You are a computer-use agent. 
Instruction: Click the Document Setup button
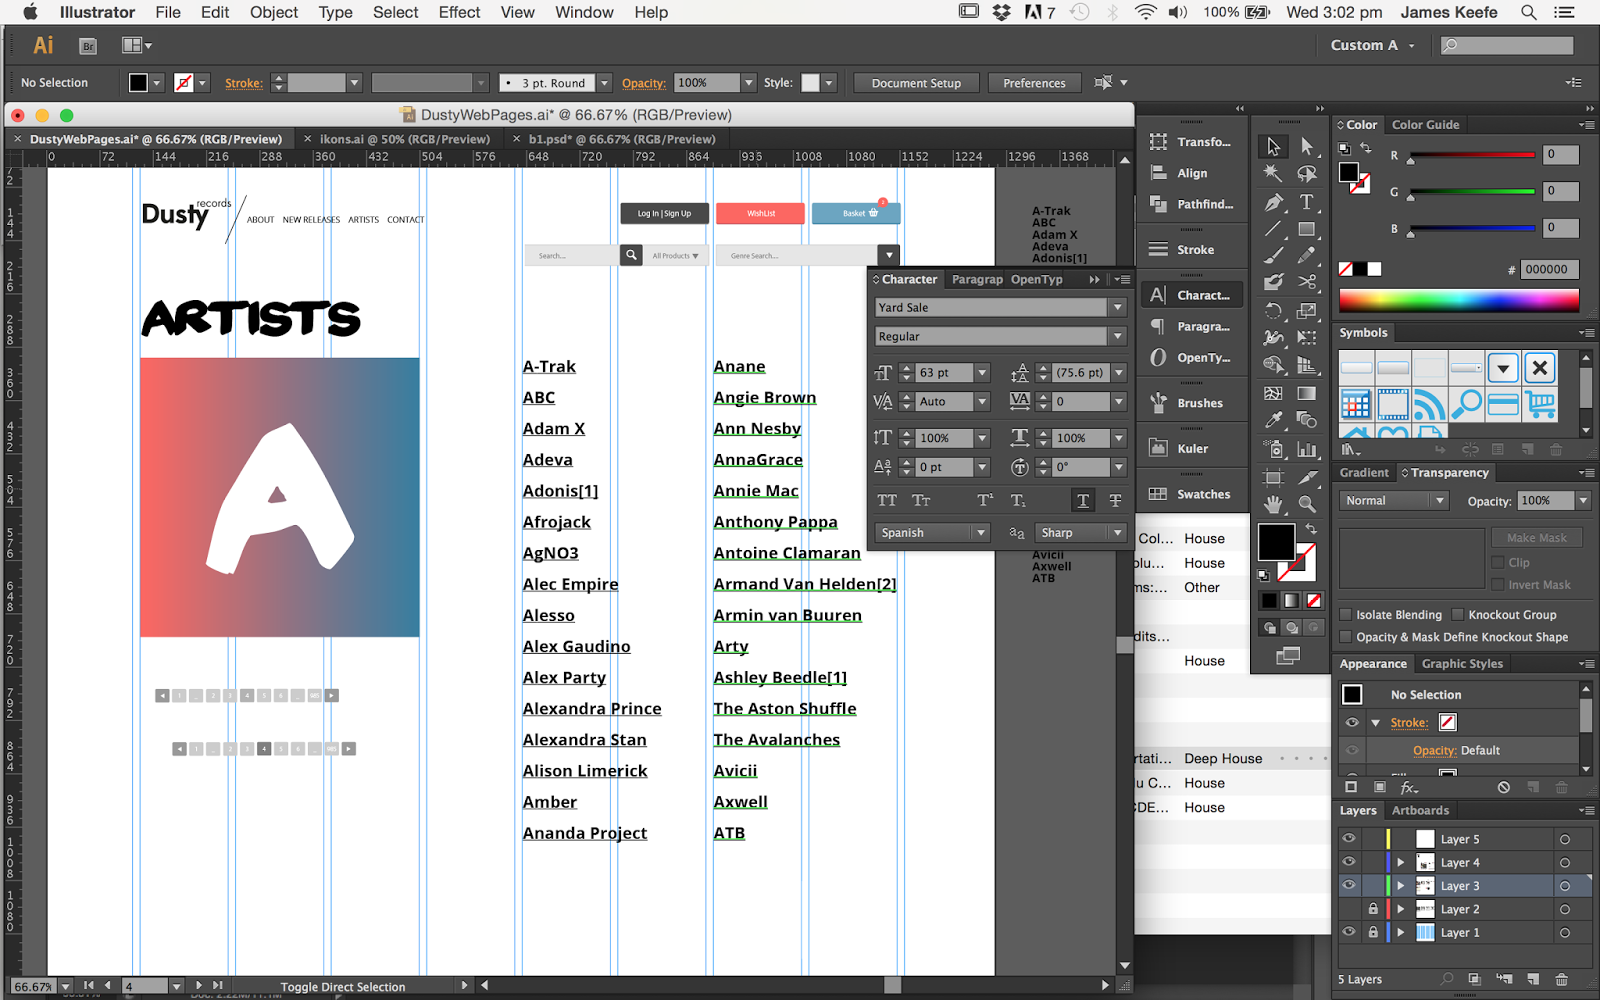click(x=916, y=83)
